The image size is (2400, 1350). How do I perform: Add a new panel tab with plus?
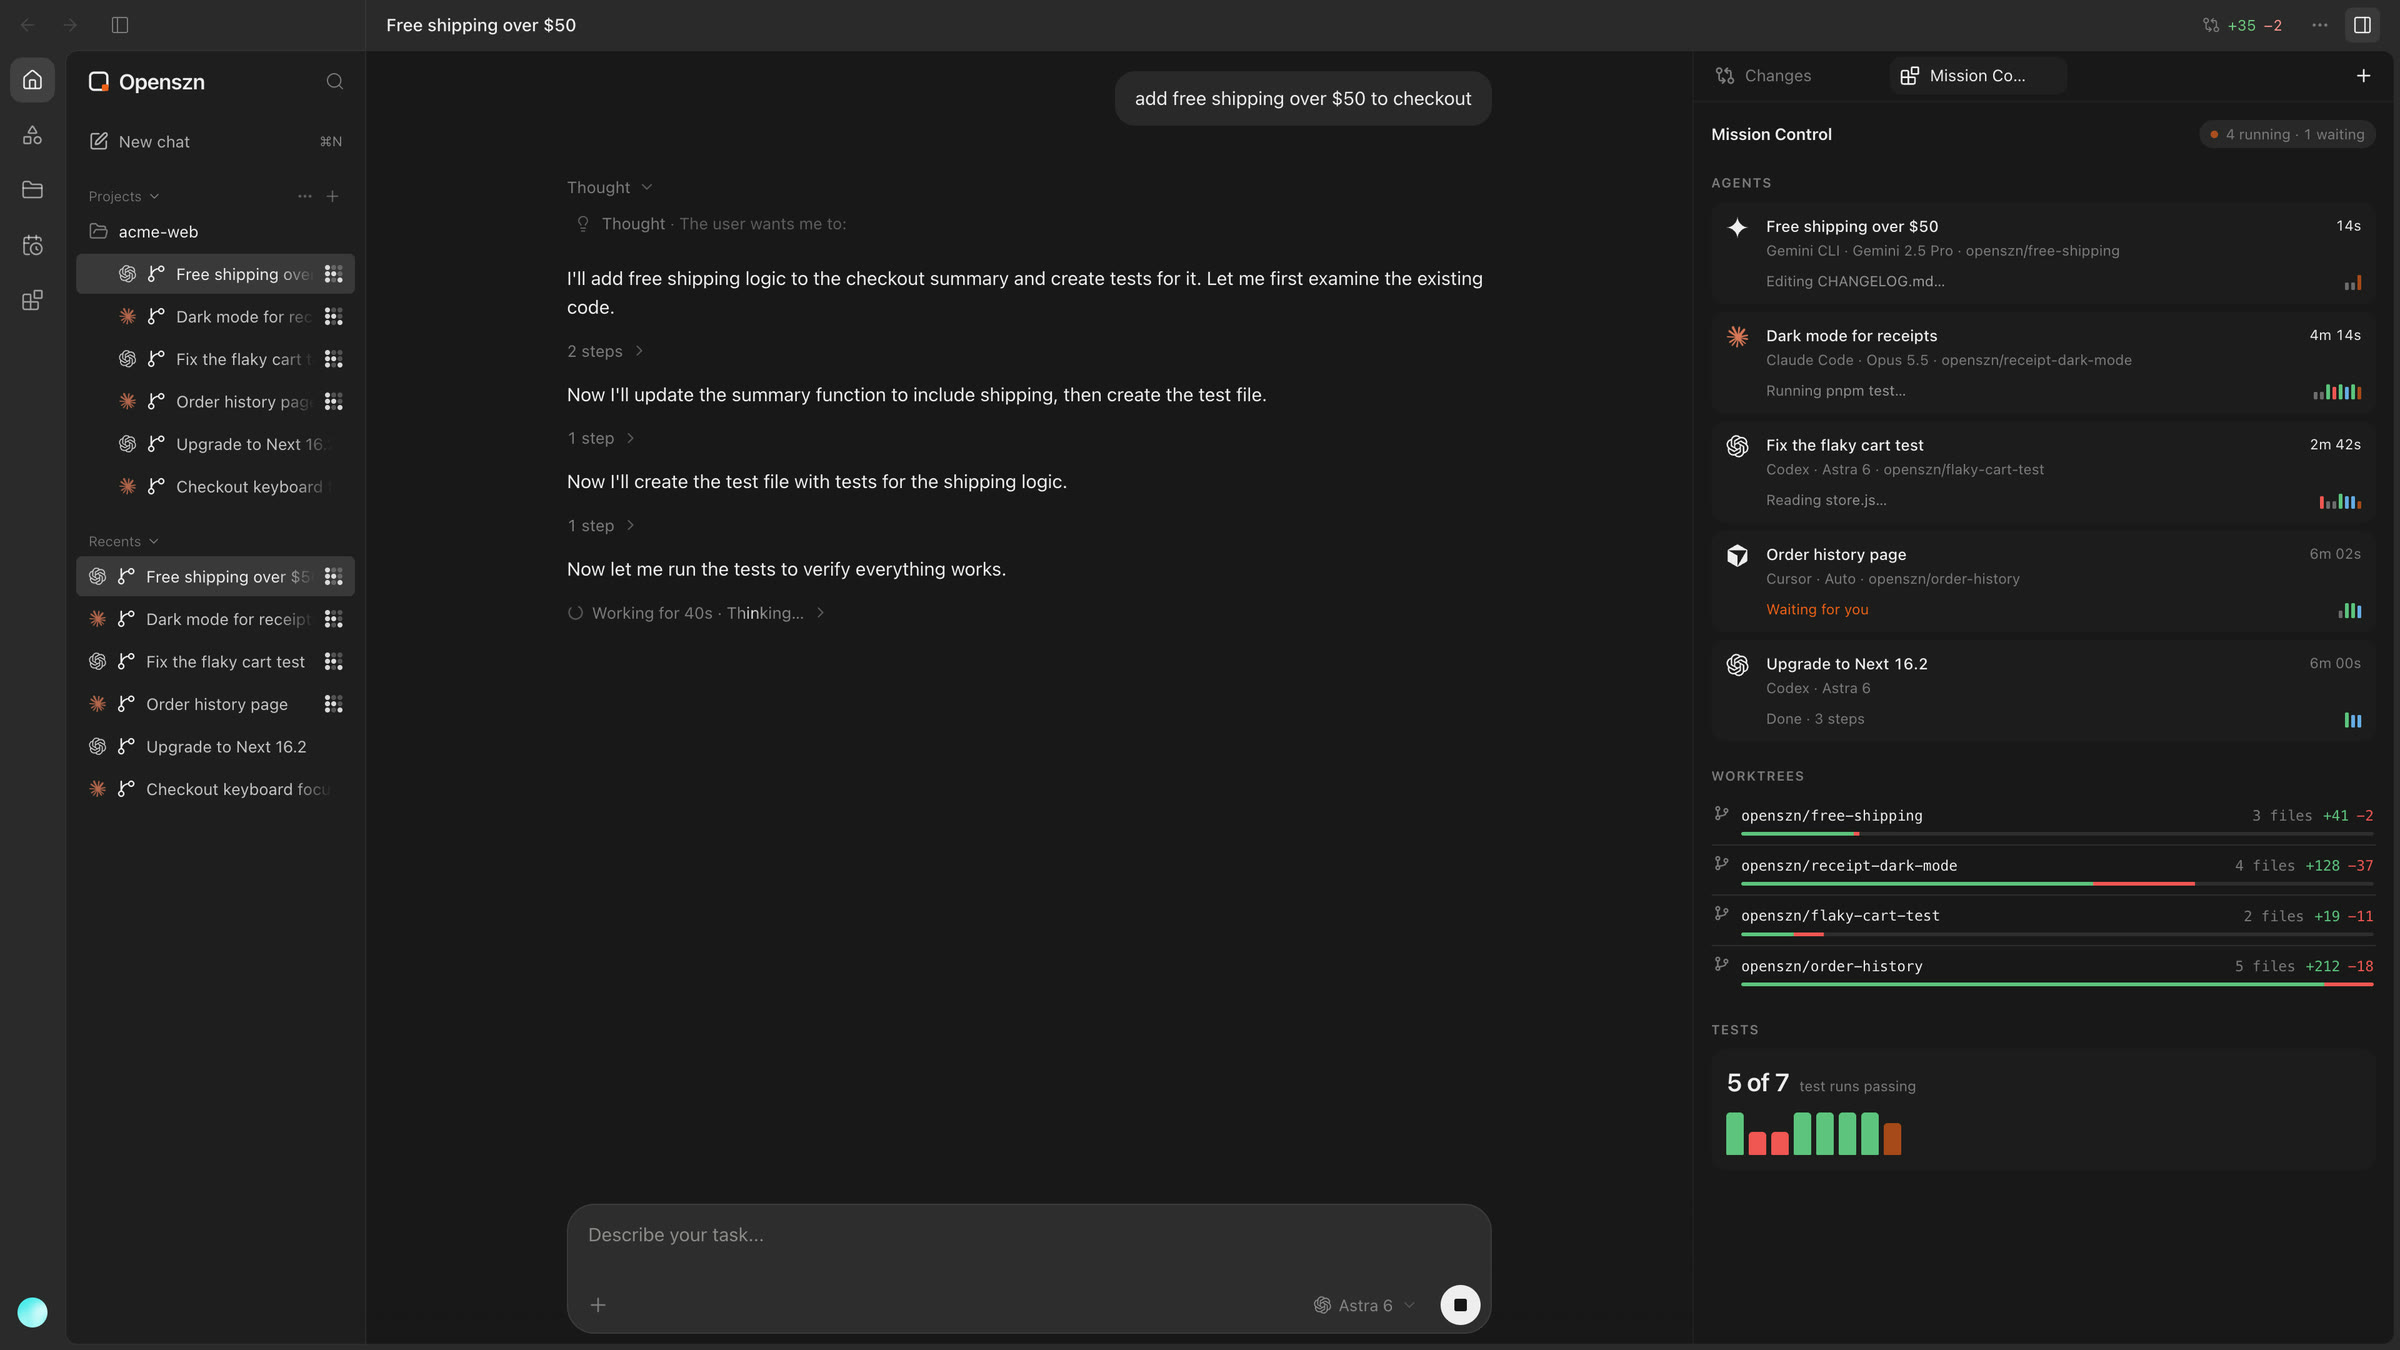tap(2363, 76)
